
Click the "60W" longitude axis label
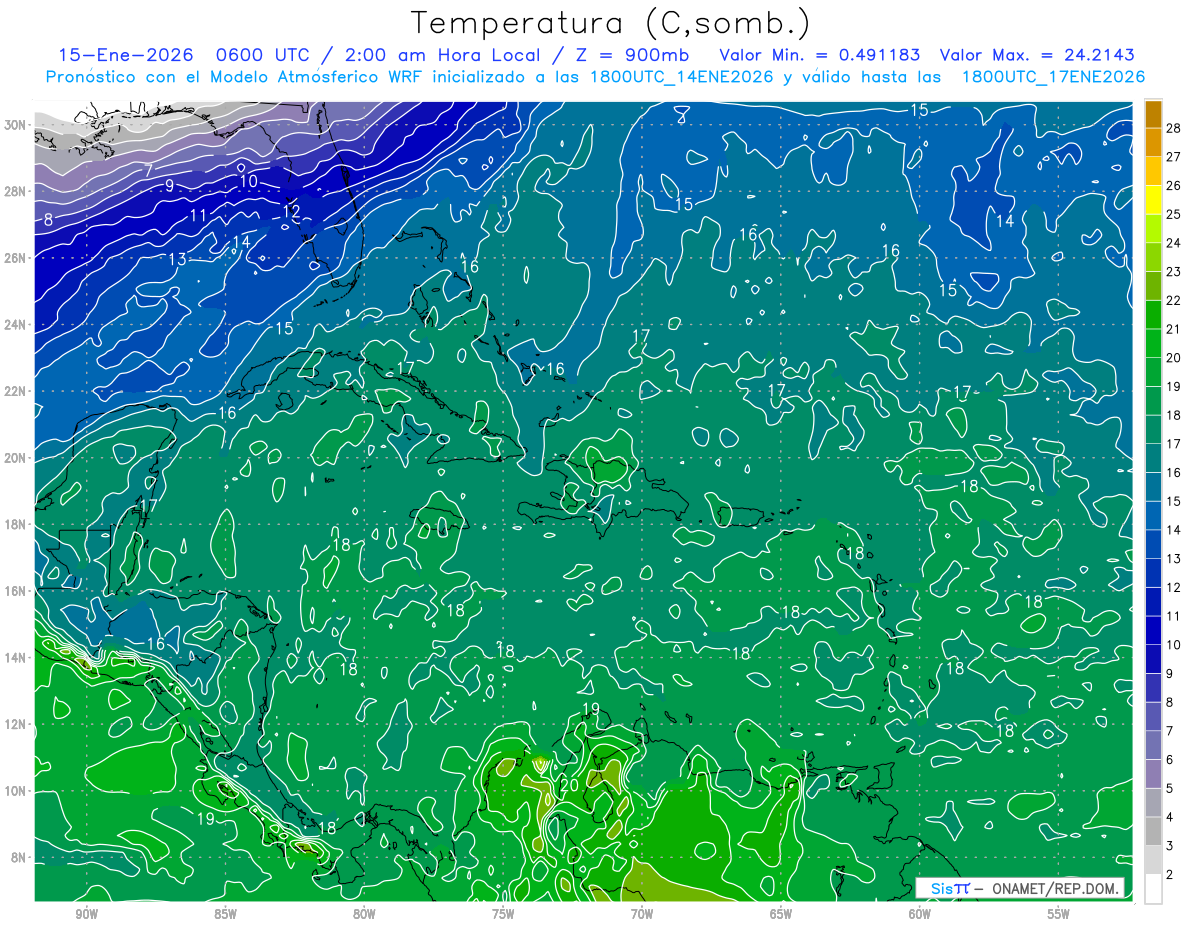[x=920, y=914]
